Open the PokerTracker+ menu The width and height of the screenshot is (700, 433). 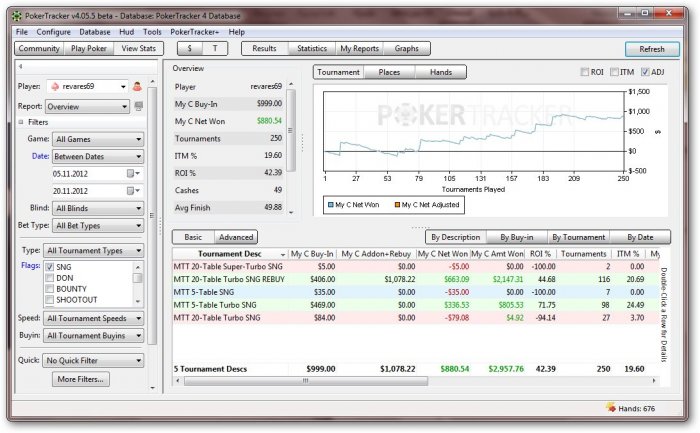point(195,32)
